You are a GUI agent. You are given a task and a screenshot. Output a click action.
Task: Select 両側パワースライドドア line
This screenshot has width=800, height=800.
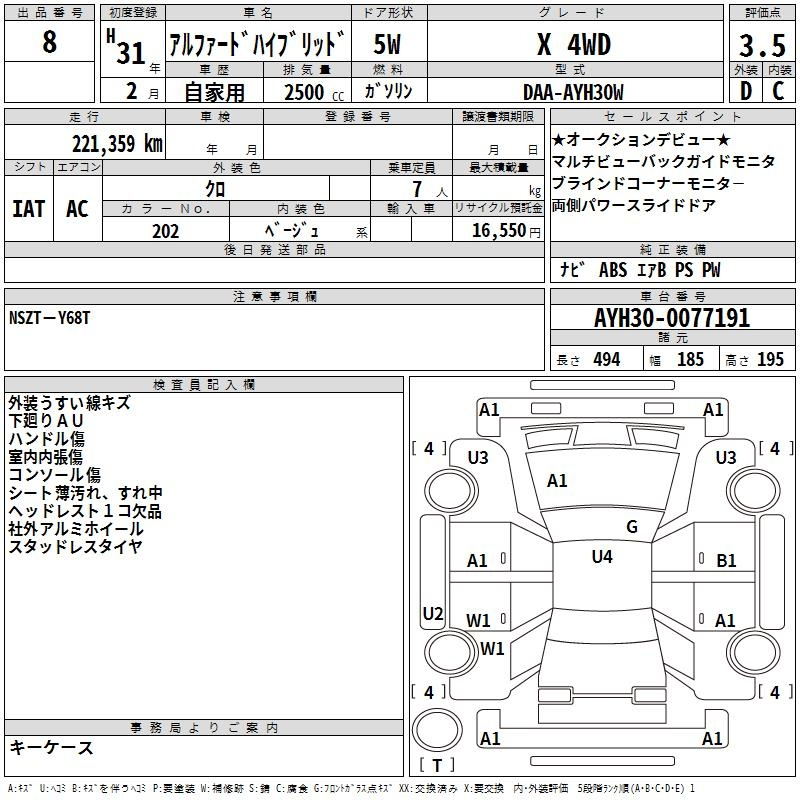pos(634,205)
